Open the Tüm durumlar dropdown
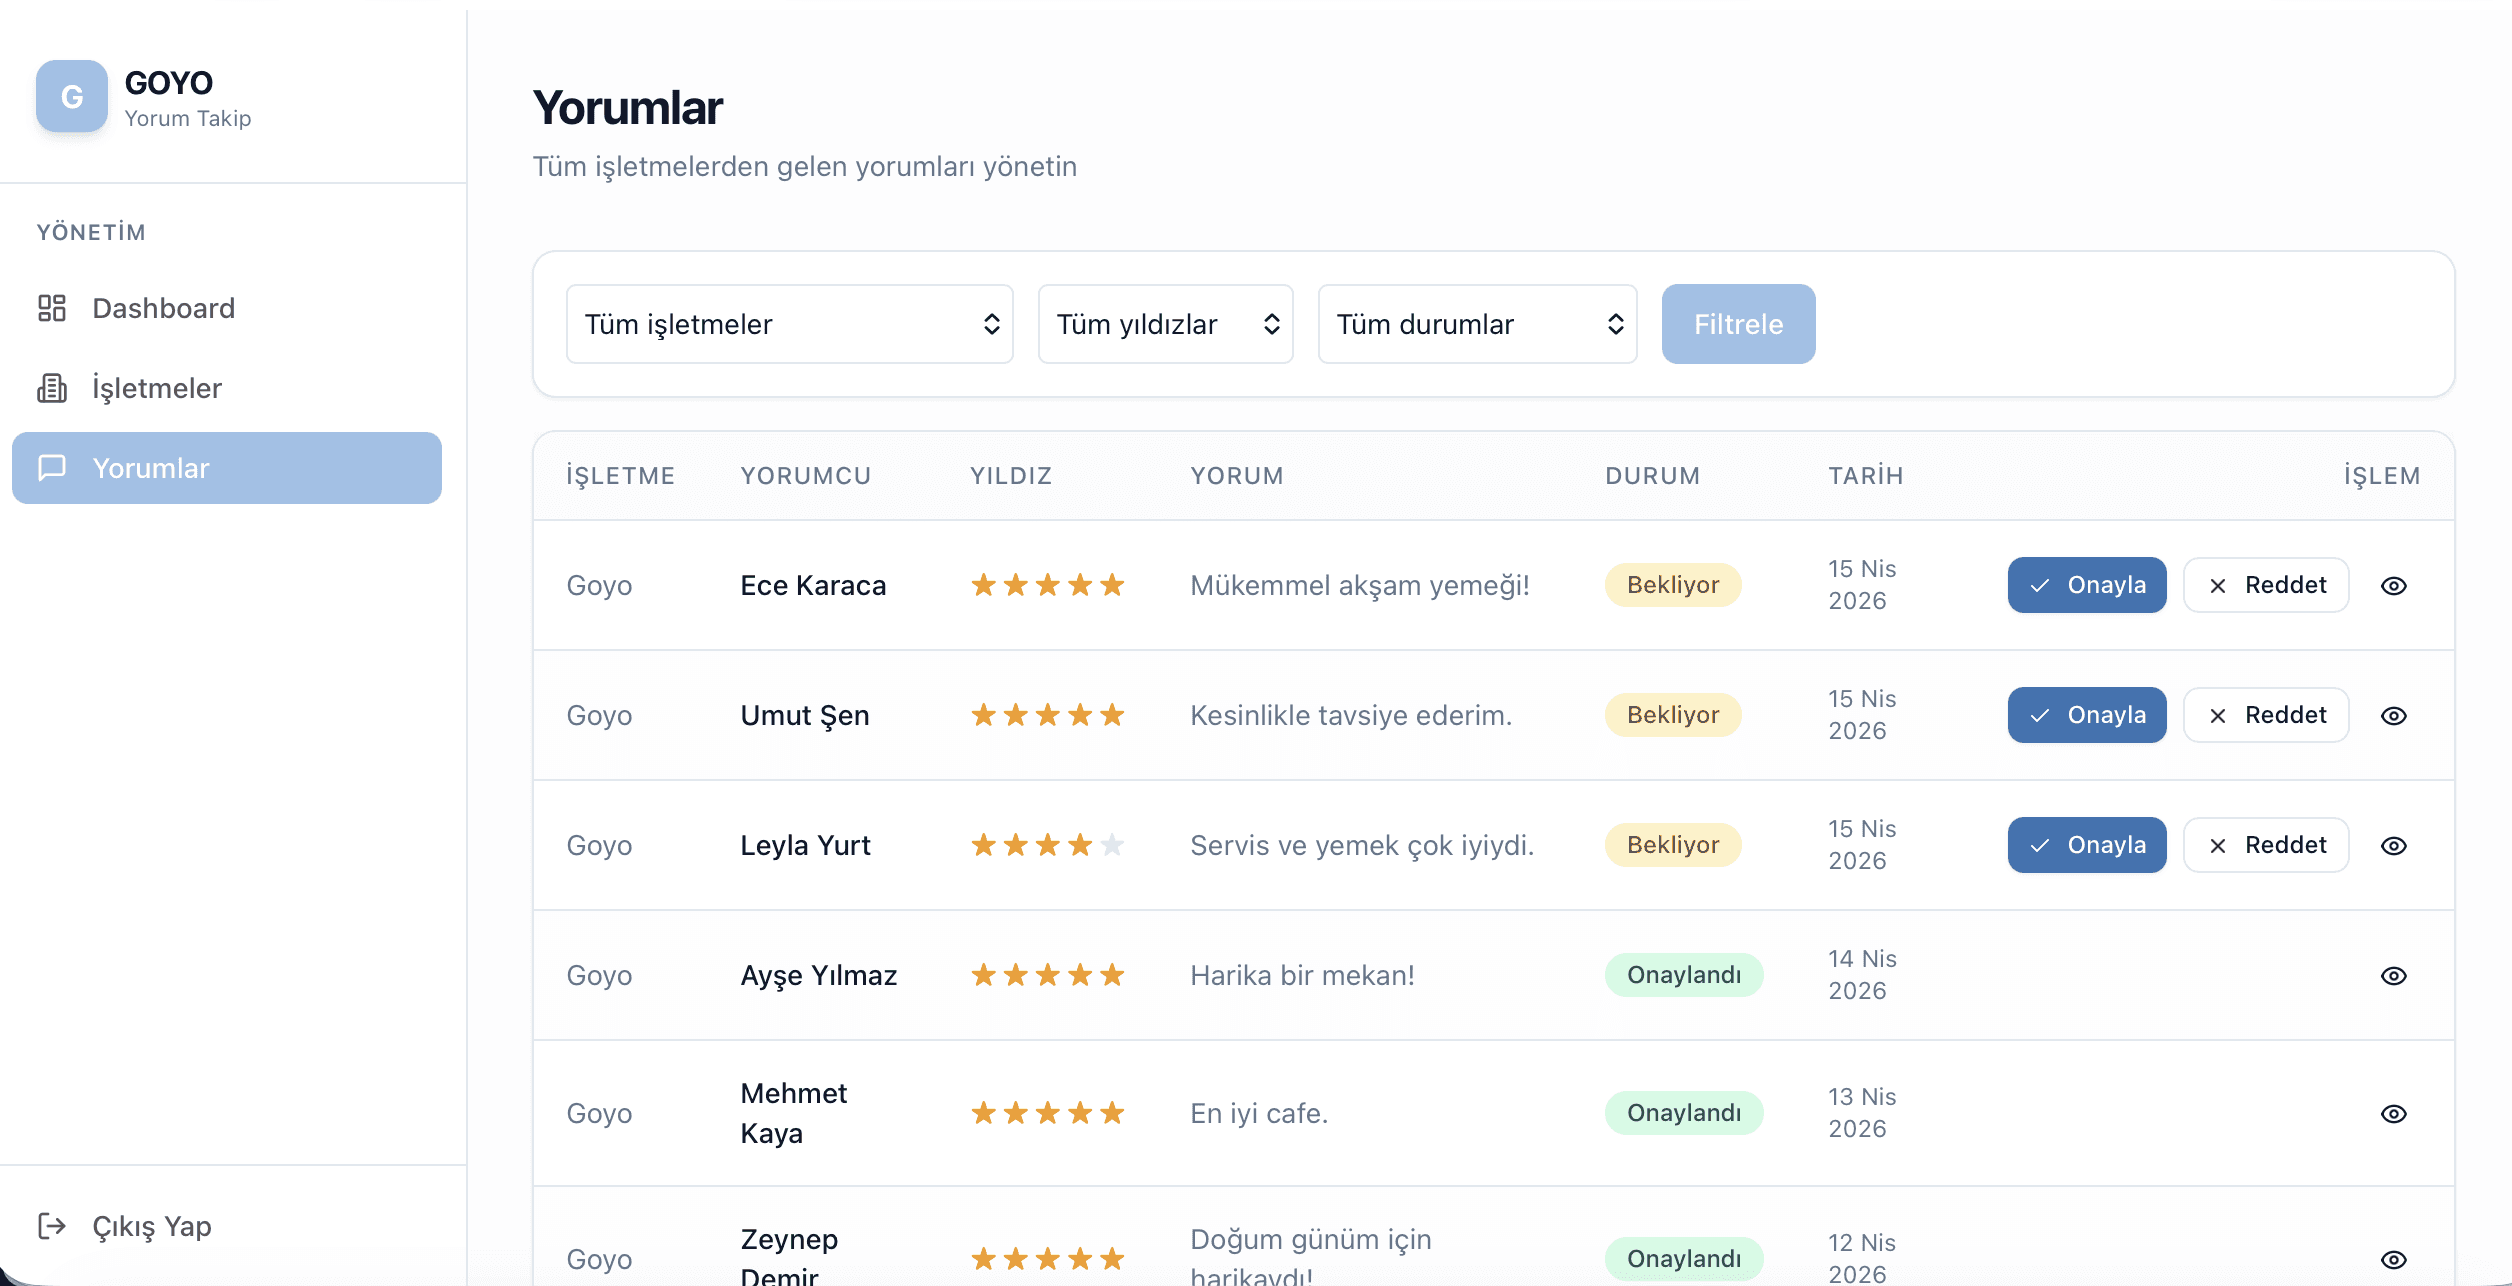 [x=1477, y=324]
